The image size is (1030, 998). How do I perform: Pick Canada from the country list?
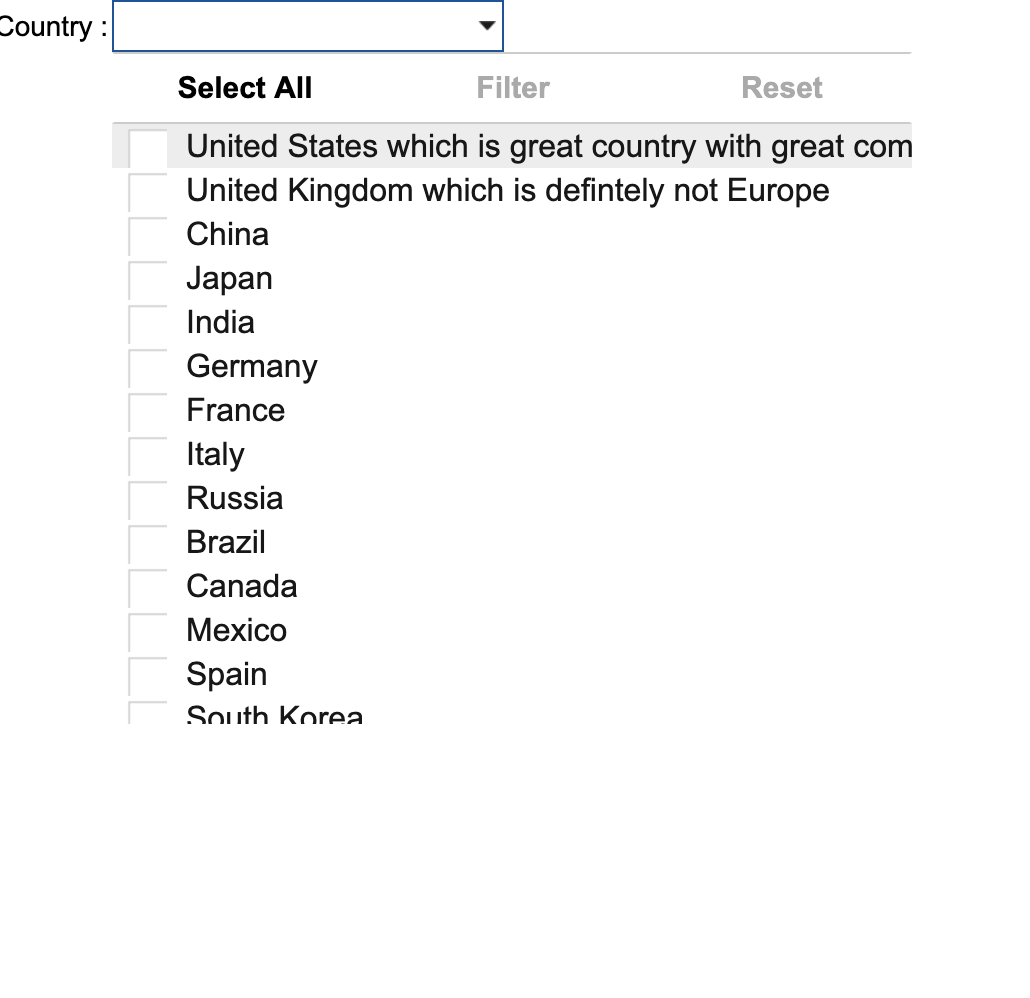[242, 586]
